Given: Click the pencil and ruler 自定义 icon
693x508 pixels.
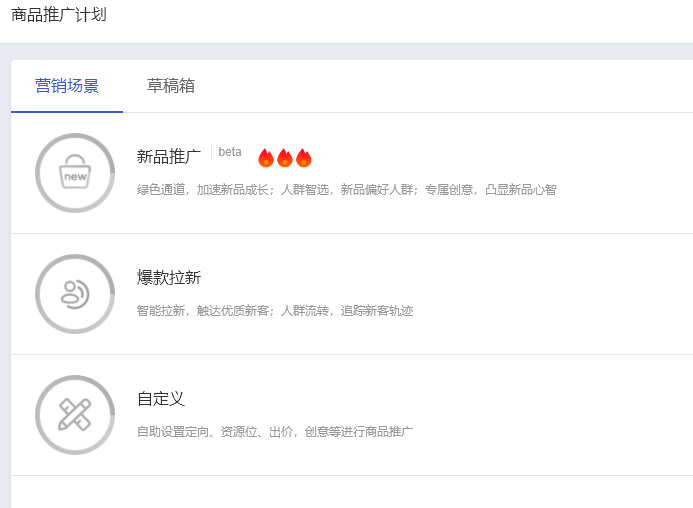Looking at the screenshot, I should 75,415.
